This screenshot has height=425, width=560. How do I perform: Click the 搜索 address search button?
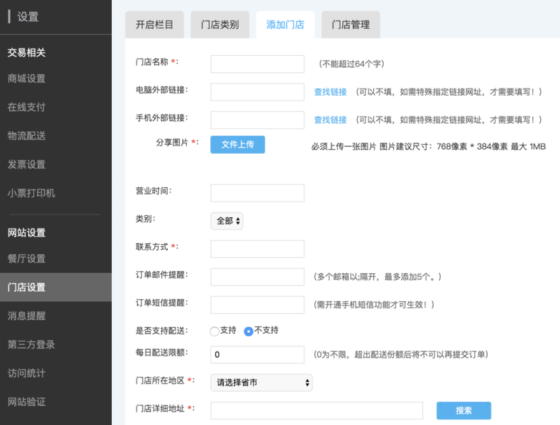464,410
